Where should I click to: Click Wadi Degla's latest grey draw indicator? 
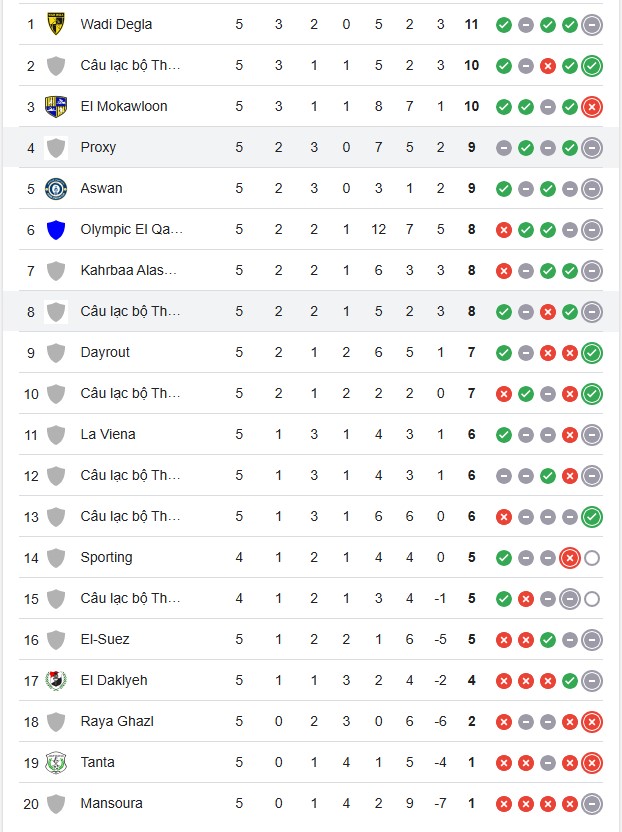tap(592, 25)
